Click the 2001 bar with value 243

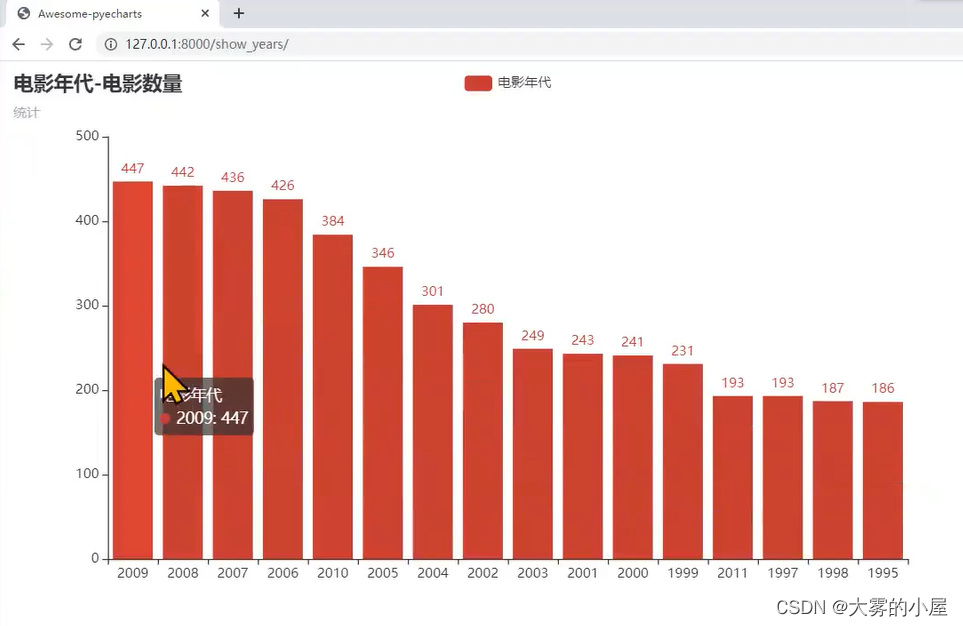click(583, 456)
